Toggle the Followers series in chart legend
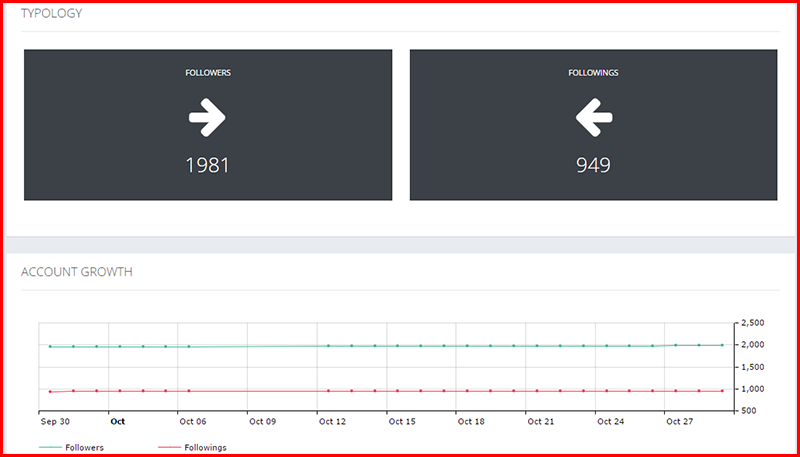Image resolution: width=800 pixels, height=457 pixels. point(71,447)
